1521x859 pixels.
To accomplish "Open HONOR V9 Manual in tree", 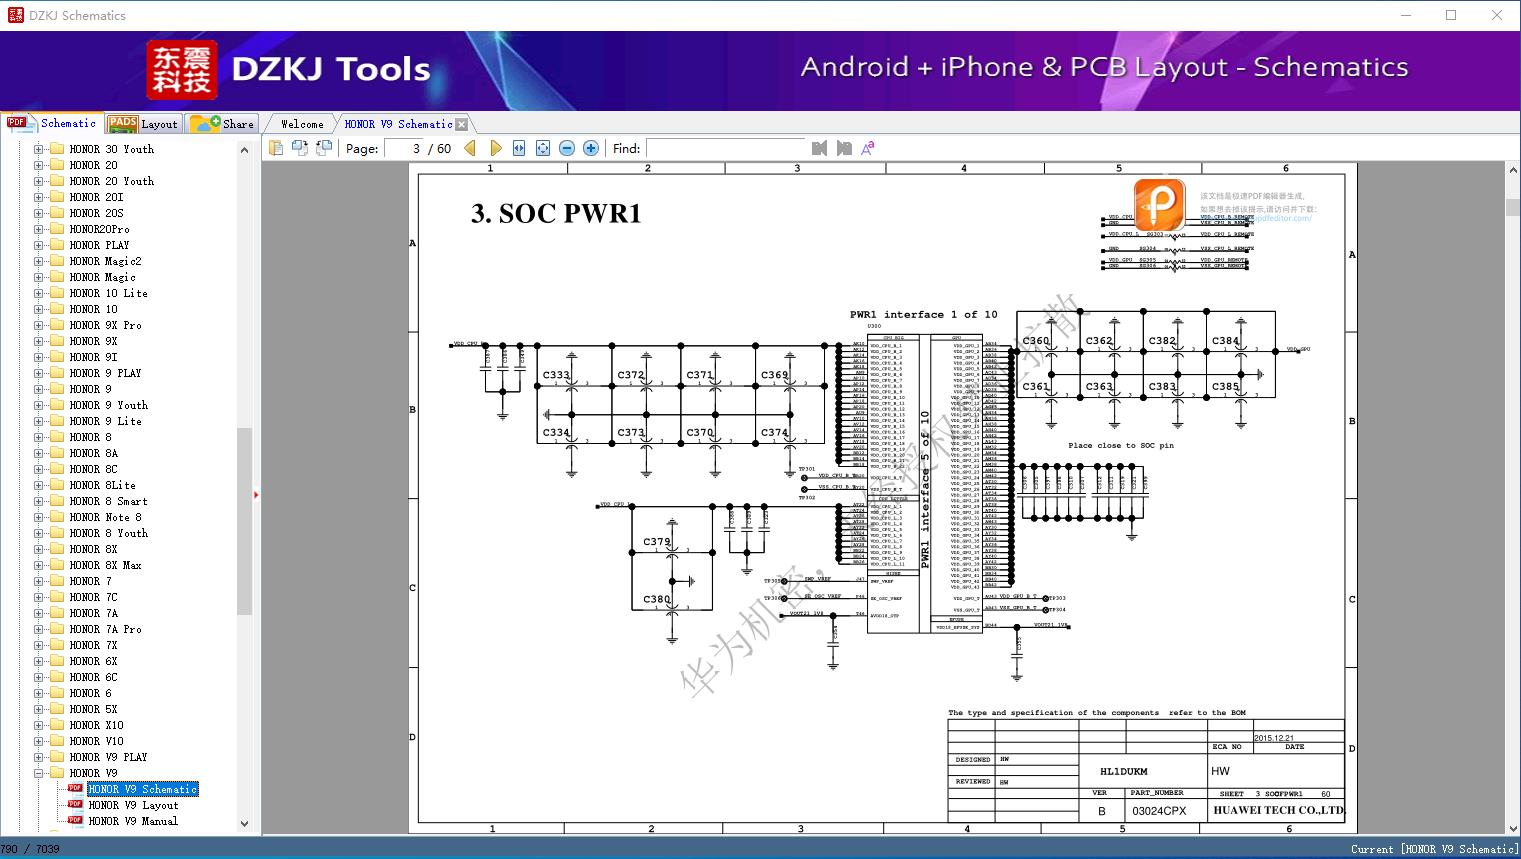I will (133, 821).
